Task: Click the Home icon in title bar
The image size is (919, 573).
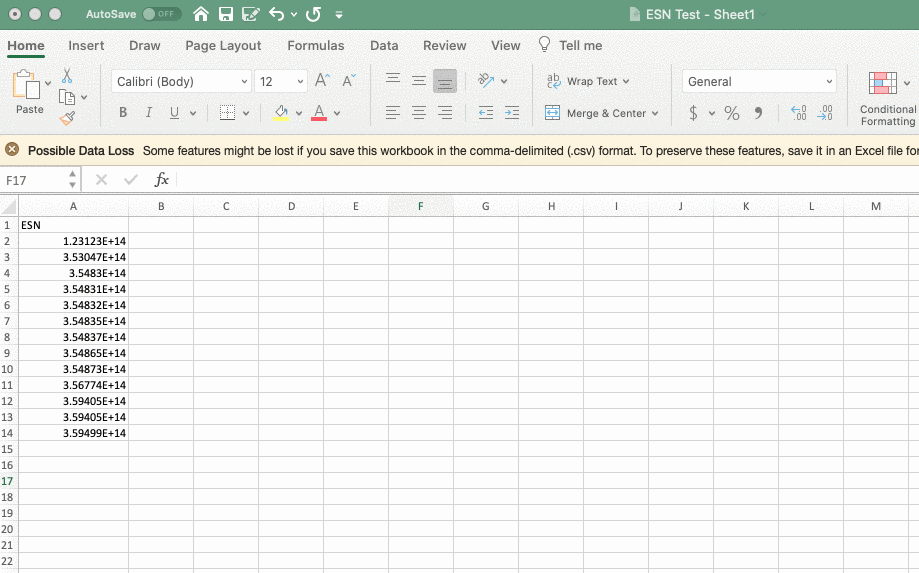Action: point(201,14)
